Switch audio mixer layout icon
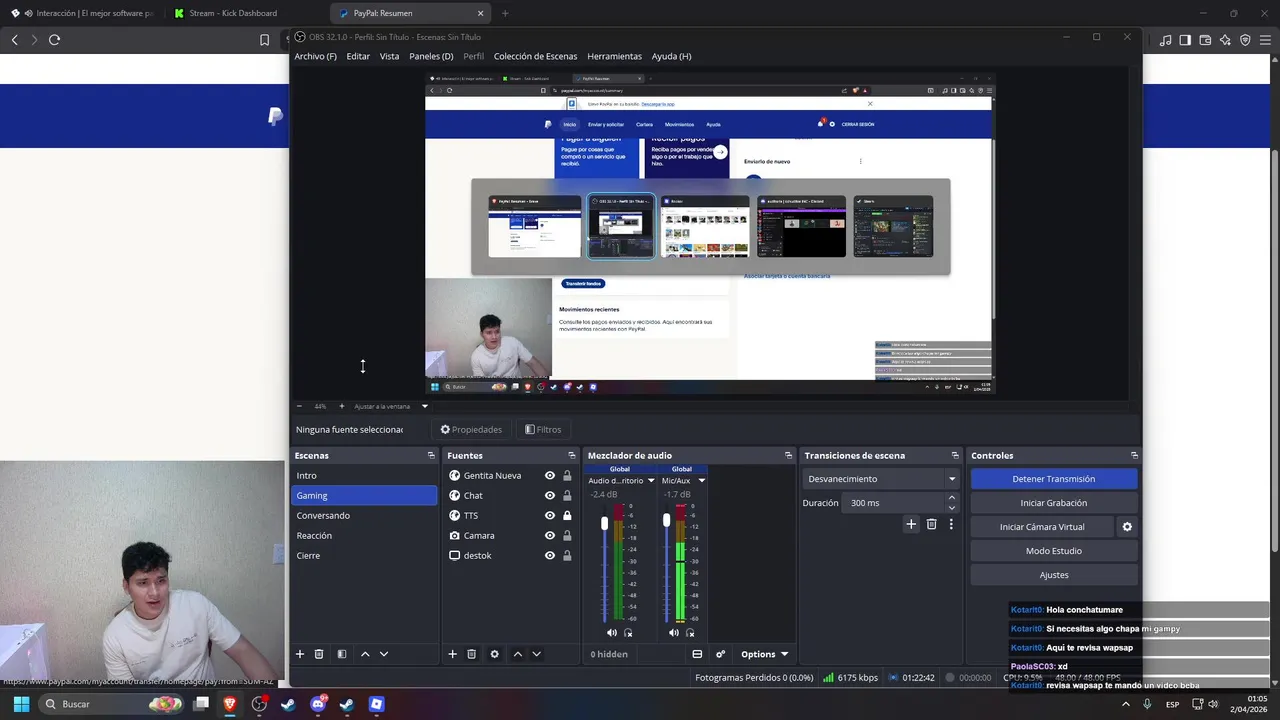 point(697,654)
